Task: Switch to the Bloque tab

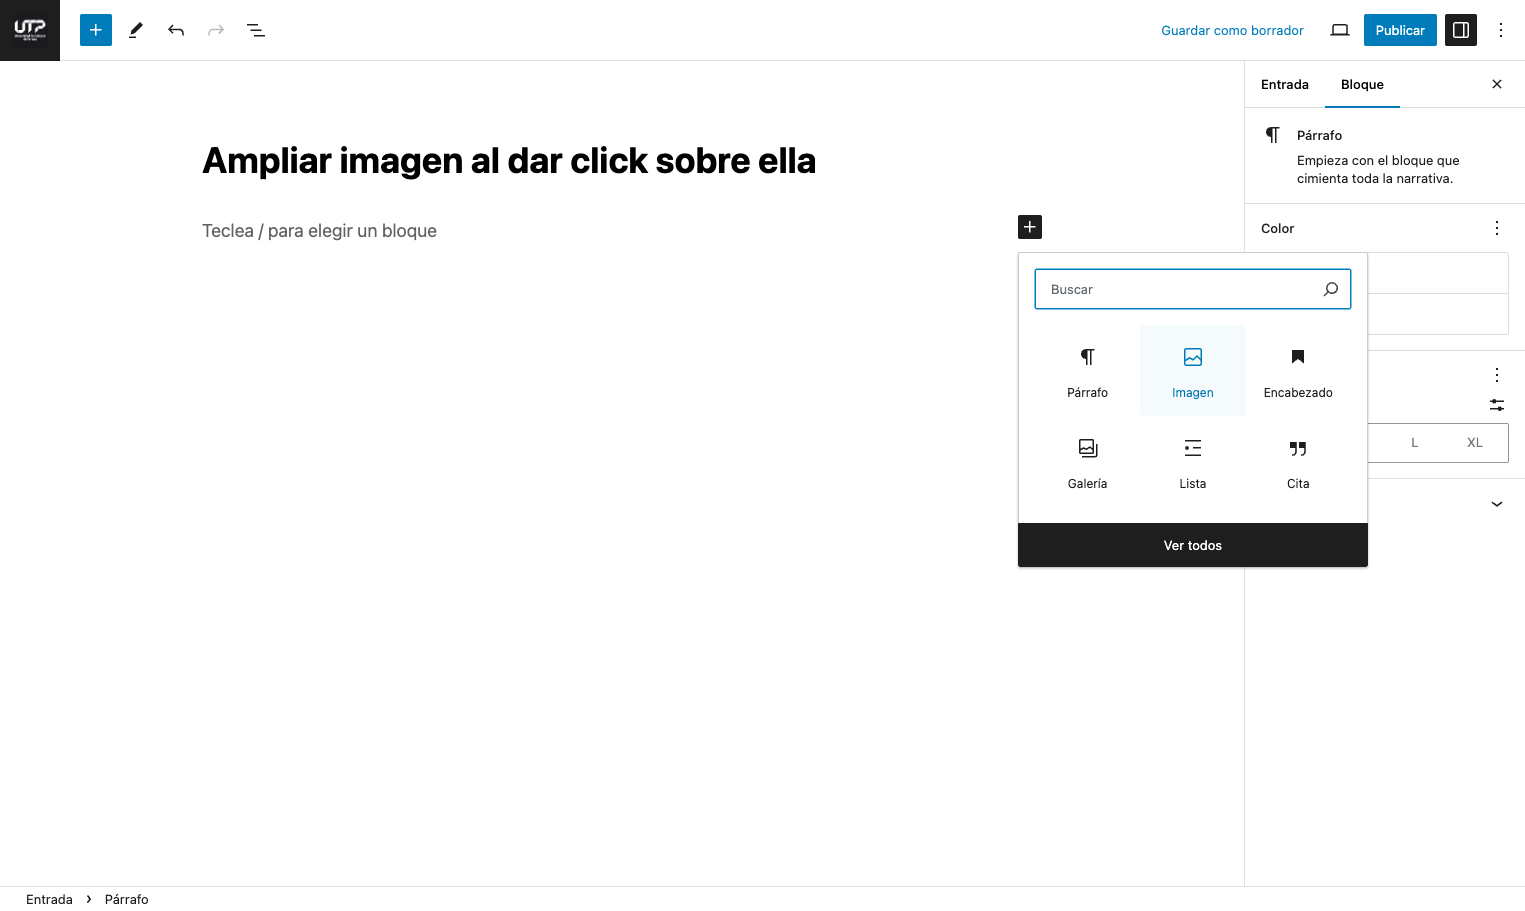Action: point(1362,85)
